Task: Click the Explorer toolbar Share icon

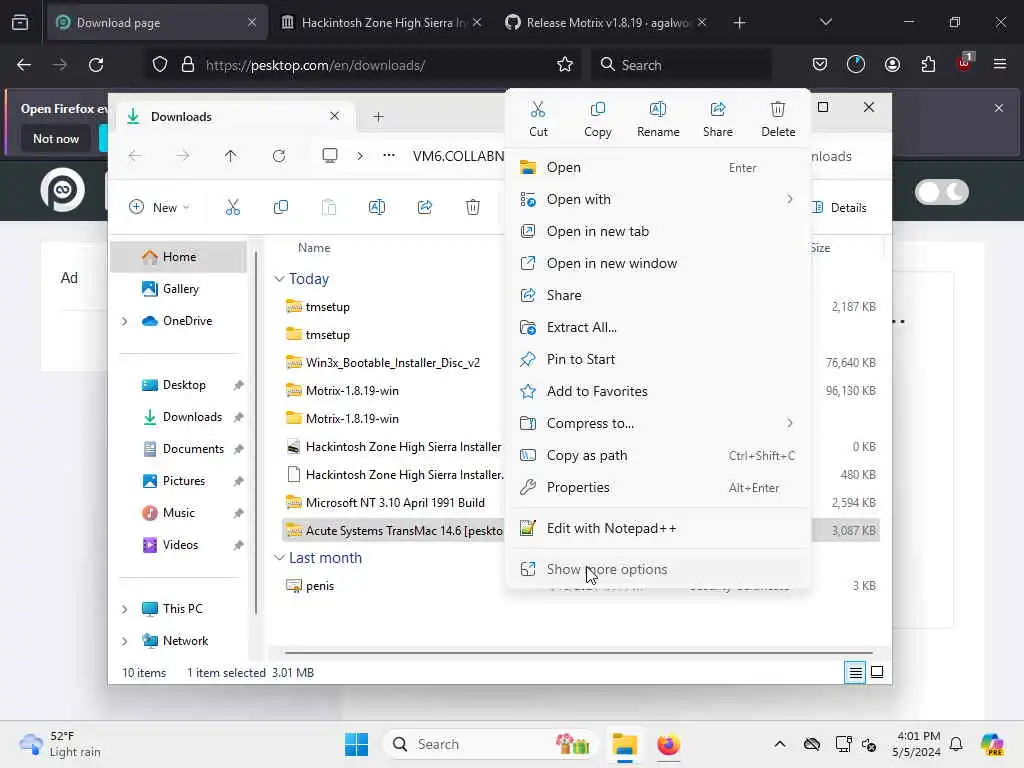Action: [425, 208]
